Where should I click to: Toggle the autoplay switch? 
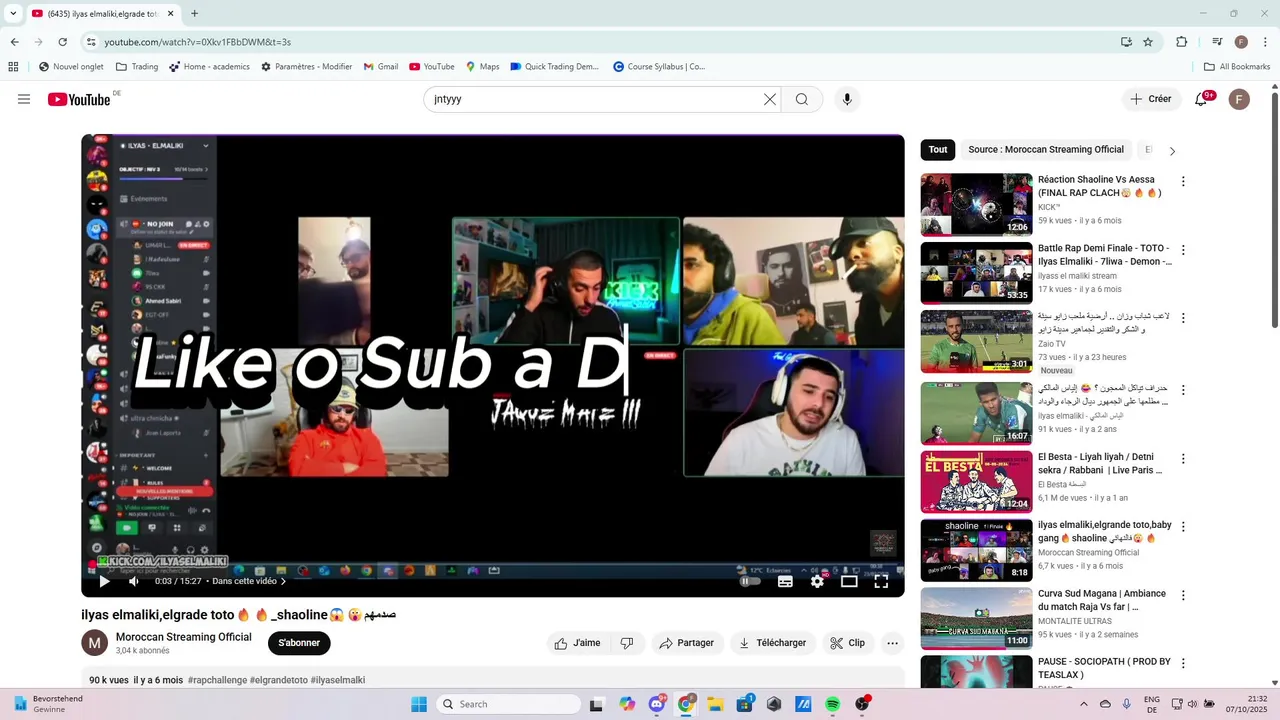coord(749,581)
